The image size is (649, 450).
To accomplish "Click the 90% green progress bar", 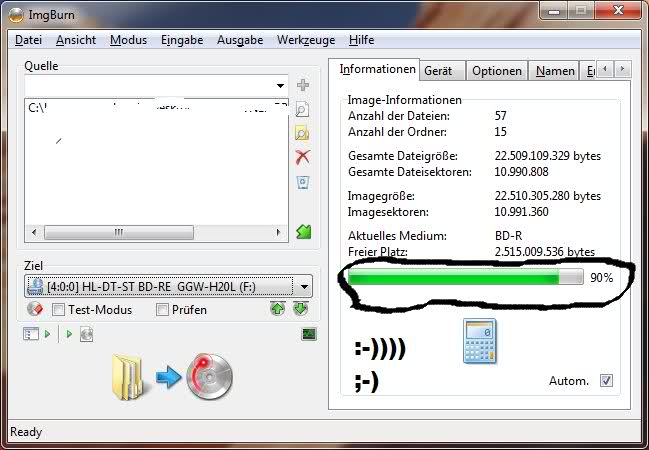I will point(466,277).
